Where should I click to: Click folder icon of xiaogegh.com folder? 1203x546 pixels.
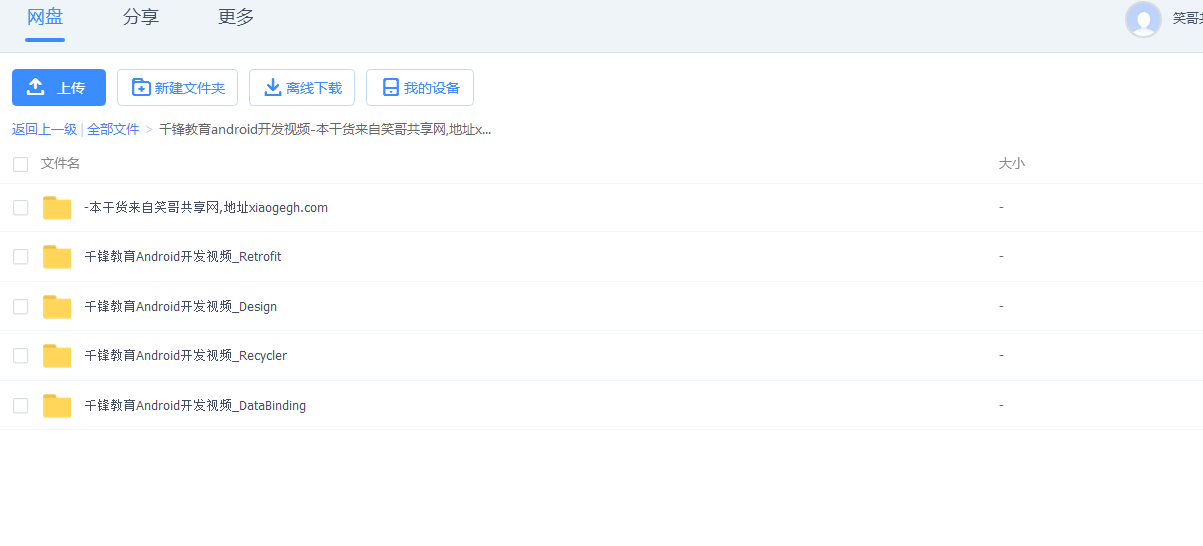pyautogui.click(x=57, y=208)
